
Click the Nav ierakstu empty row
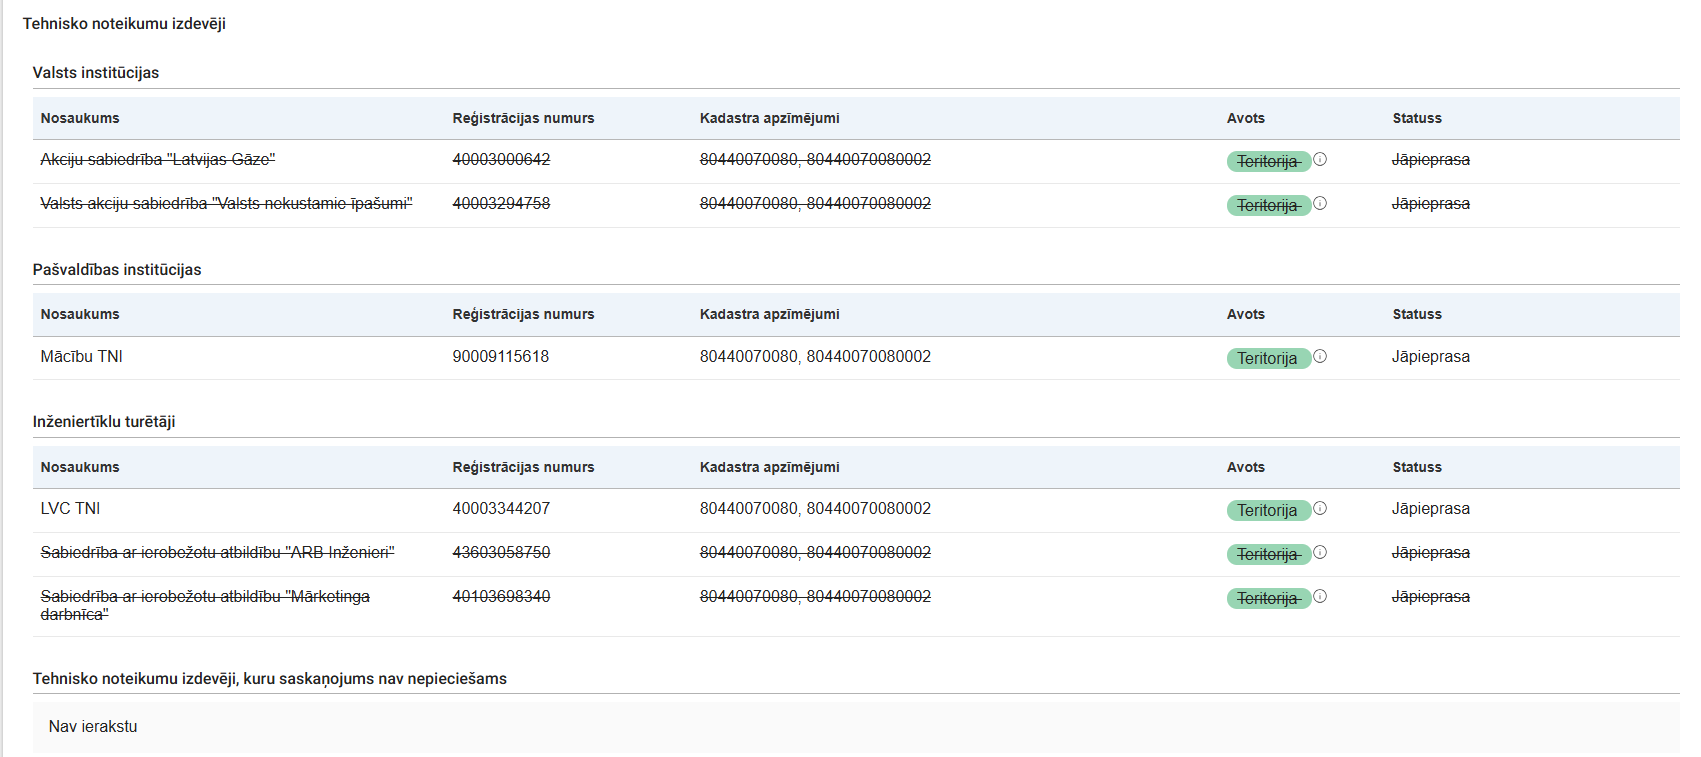click(93, 726)
